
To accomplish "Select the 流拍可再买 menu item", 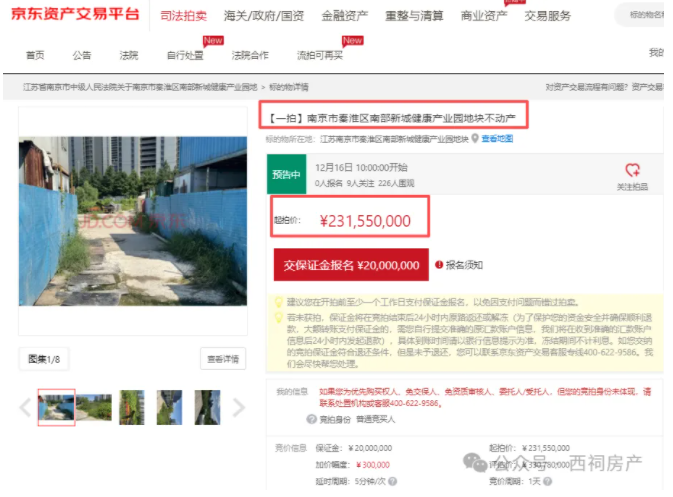I will pos(320,54).
